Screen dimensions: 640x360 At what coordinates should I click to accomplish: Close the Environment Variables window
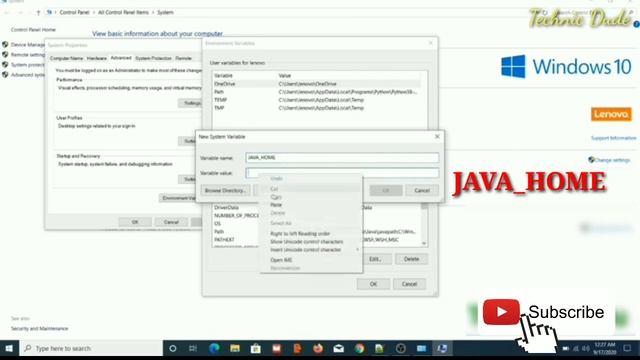(x=431, y=43)
